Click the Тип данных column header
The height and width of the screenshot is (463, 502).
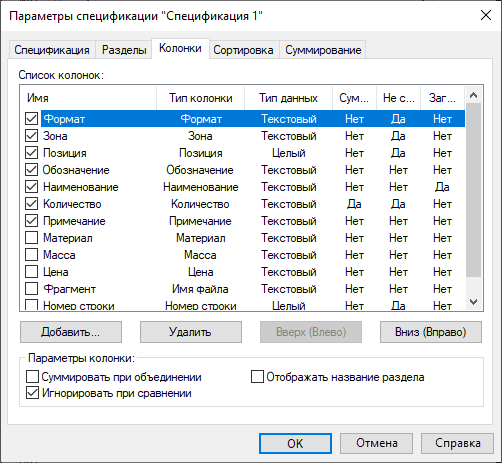click(x=288, y=98)
